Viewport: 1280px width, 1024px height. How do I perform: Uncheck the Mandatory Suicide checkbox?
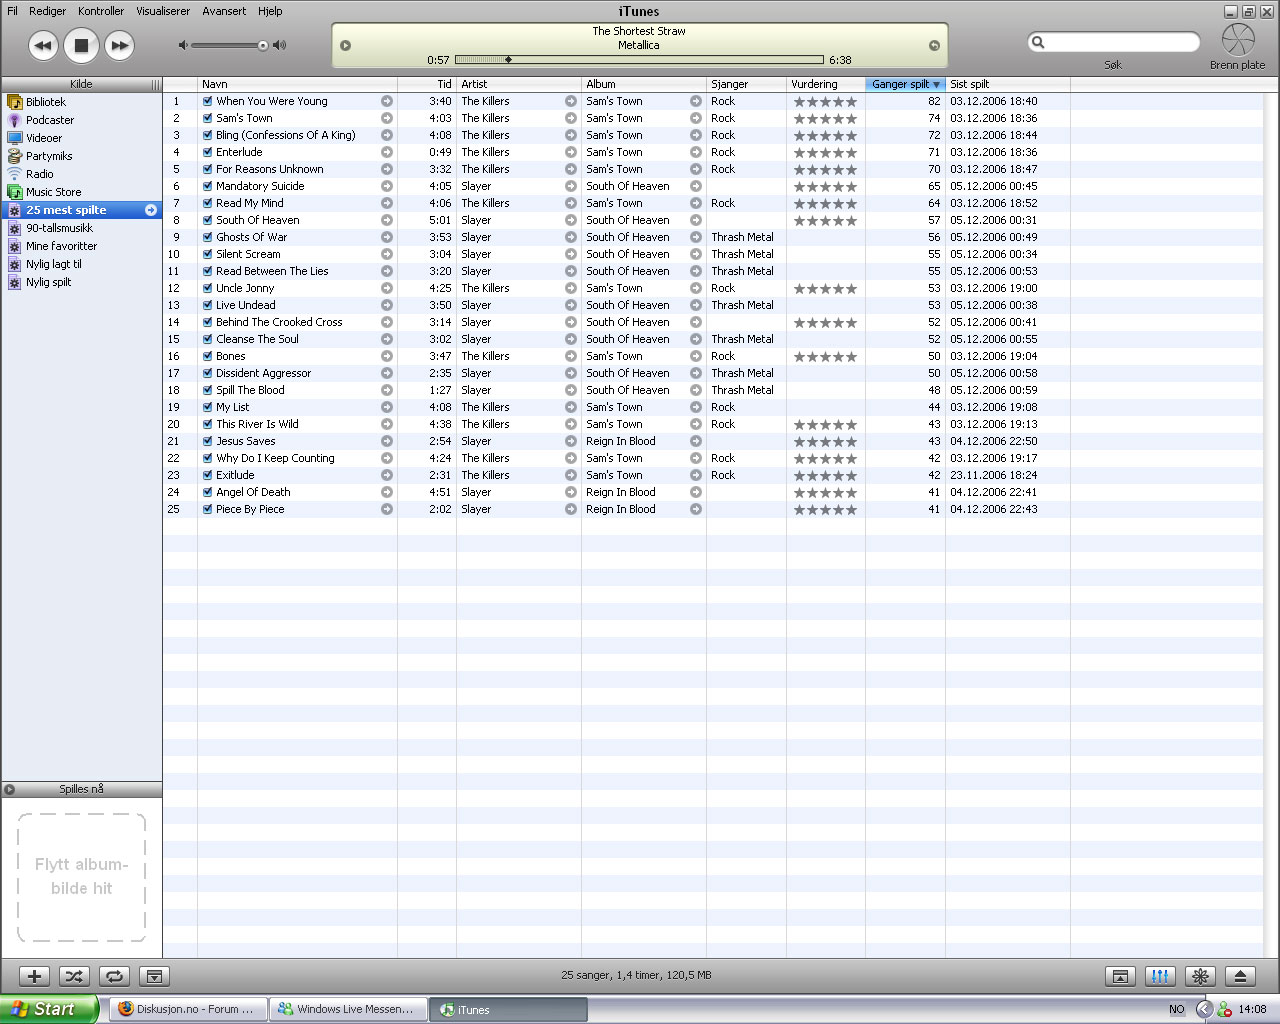[207, 186]
